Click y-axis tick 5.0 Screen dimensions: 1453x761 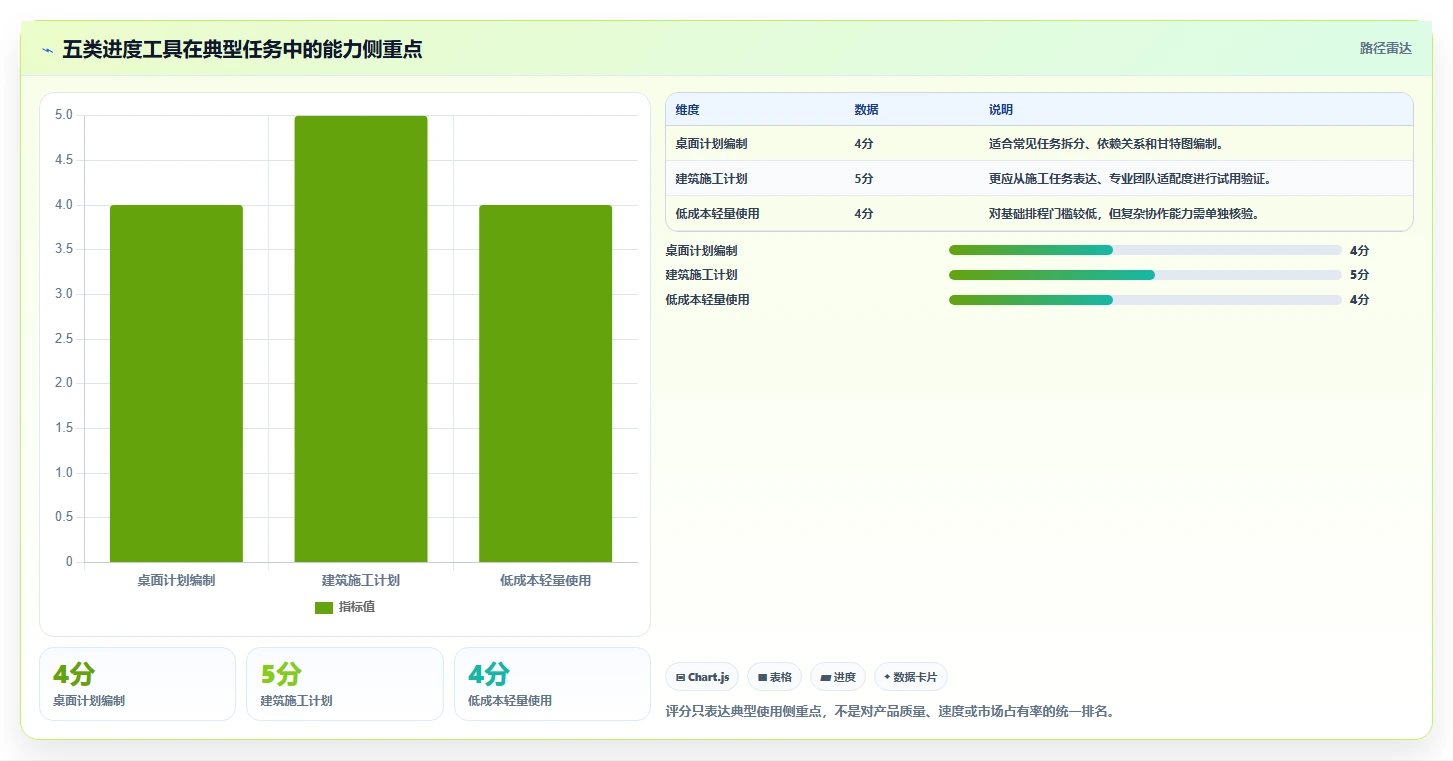[x=63, y=115]
